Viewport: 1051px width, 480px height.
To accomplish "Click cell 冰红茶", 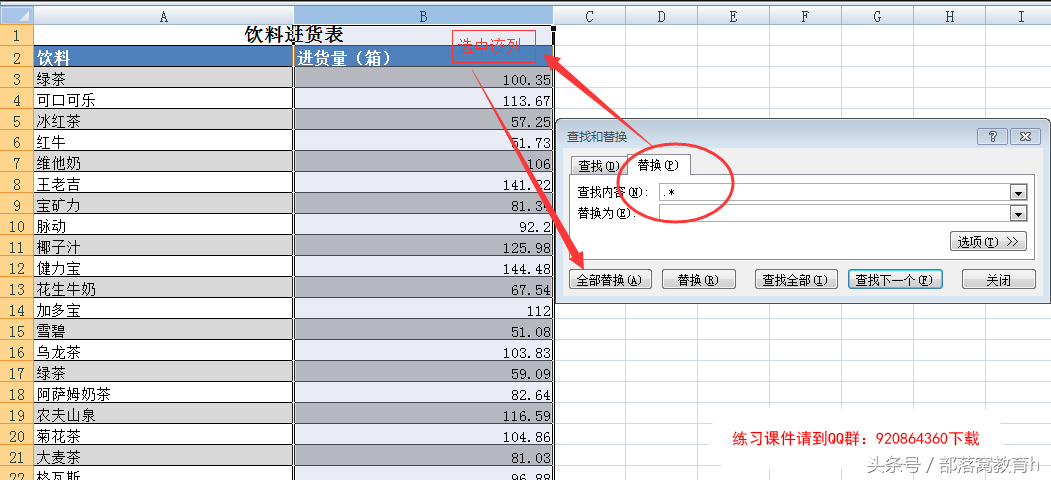I will (164, 121).
